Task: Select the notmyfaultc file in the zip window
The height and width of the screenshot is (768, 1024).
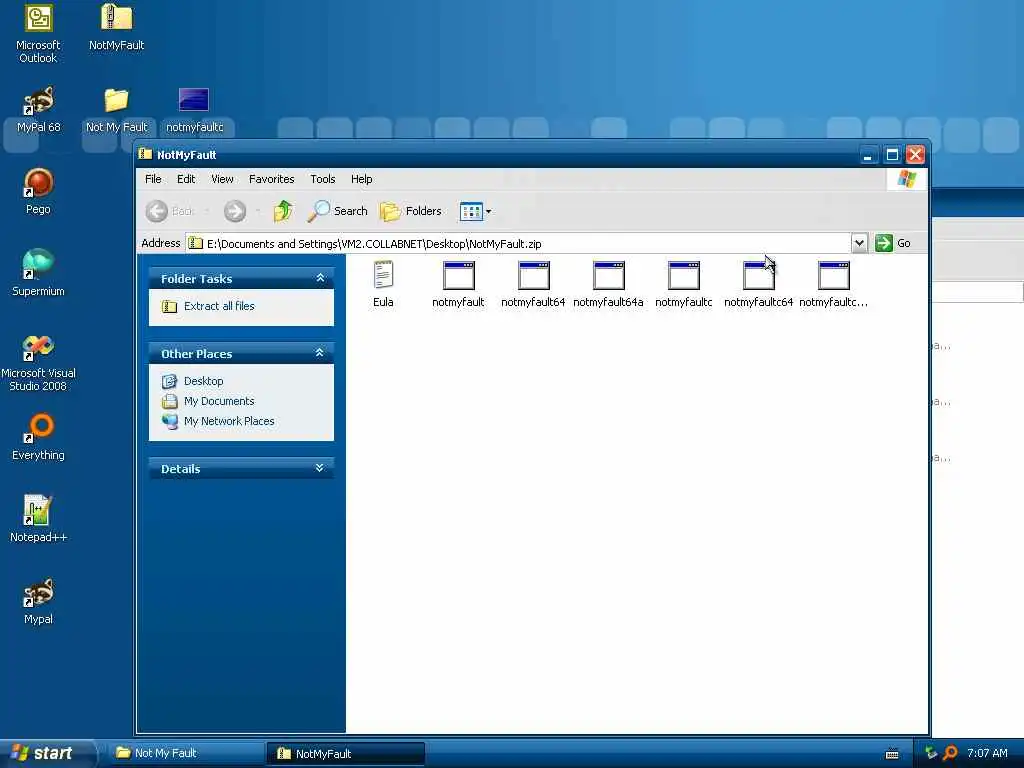Action: 684,275
